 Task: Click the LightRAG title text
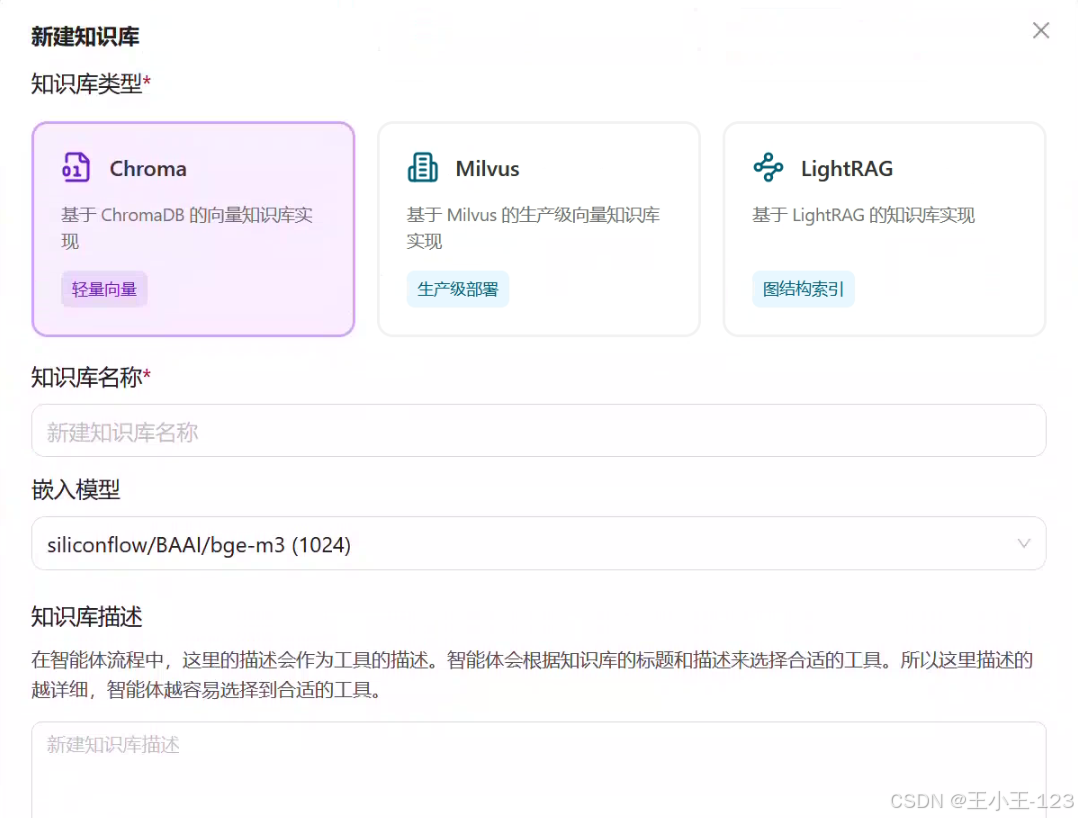tap(847, 168)
